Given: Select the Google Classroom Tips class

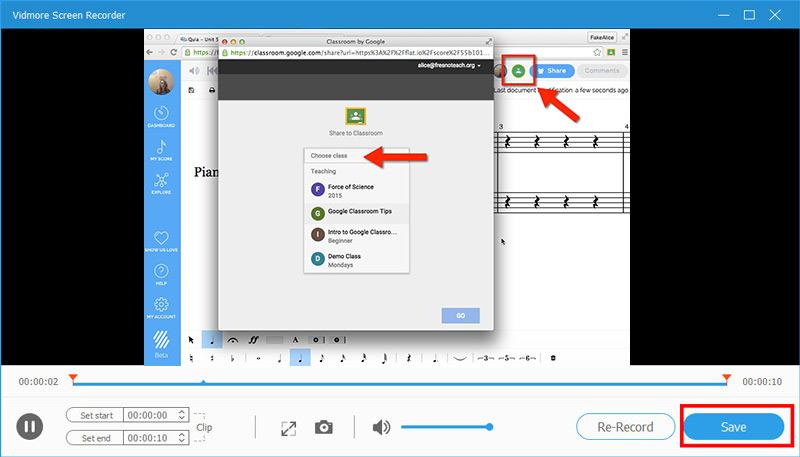Looking at the screenshot, I should tap(356, 213).
